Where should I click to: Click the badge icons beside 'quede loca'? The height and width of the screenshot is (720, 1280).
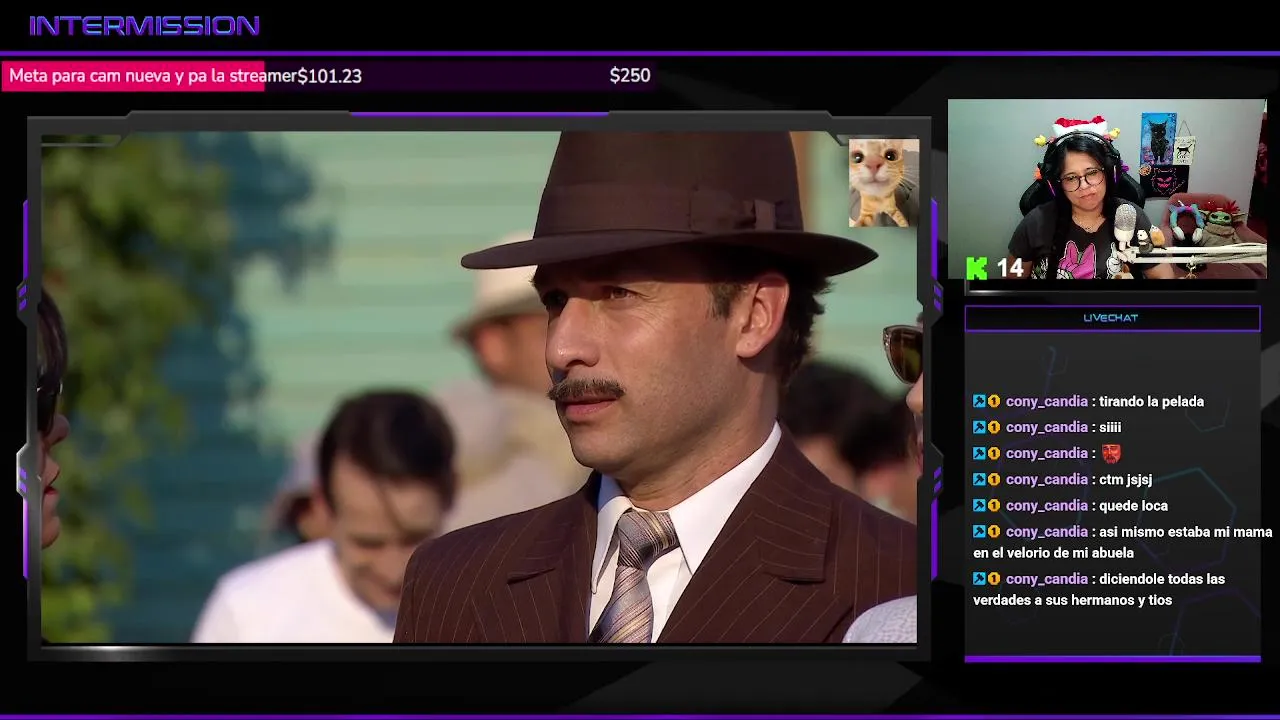986,506
